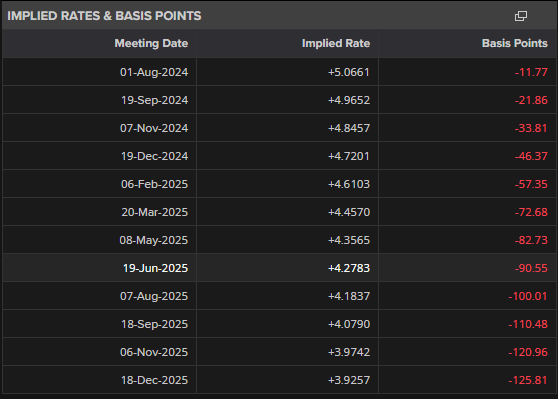The height and width of the screenshot is (399, 558).
Task: Click the Implied Rates & Basis Points title
Action: pos(104,16)
